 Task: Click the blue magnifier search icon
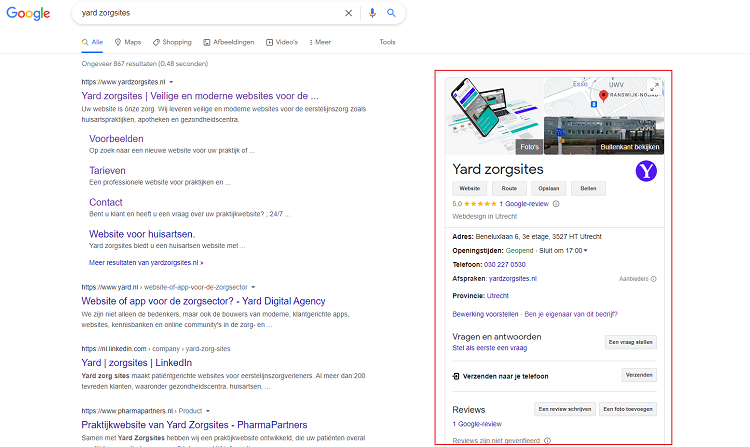(x=391, y=13)
